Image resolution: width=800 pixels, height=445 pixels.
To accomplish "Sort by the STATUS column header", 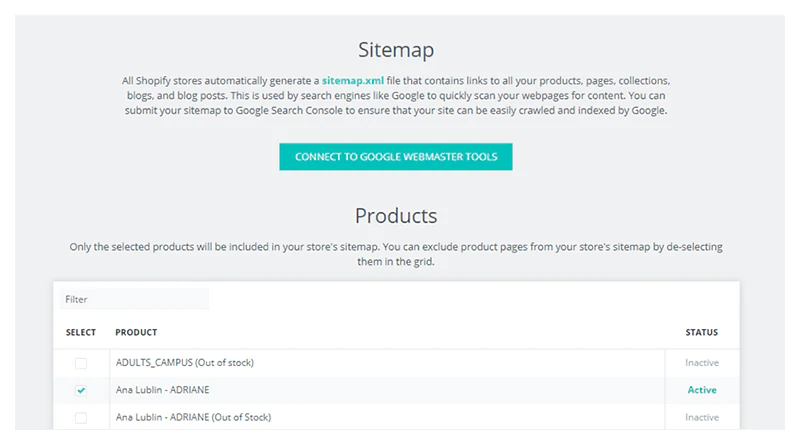I will pyautogui.click(x=702, y=332).
